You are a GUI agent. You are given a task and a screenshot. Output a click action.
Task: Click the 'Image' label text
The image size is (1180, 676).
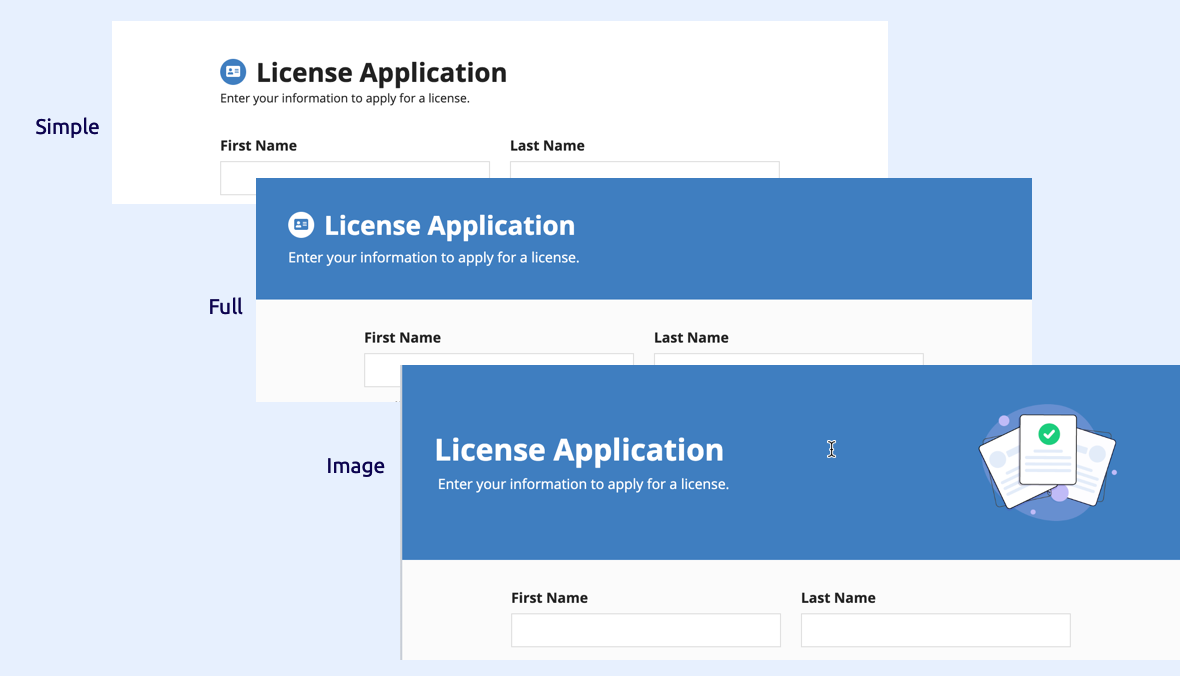pyautogui.click(x=355, y=466)
